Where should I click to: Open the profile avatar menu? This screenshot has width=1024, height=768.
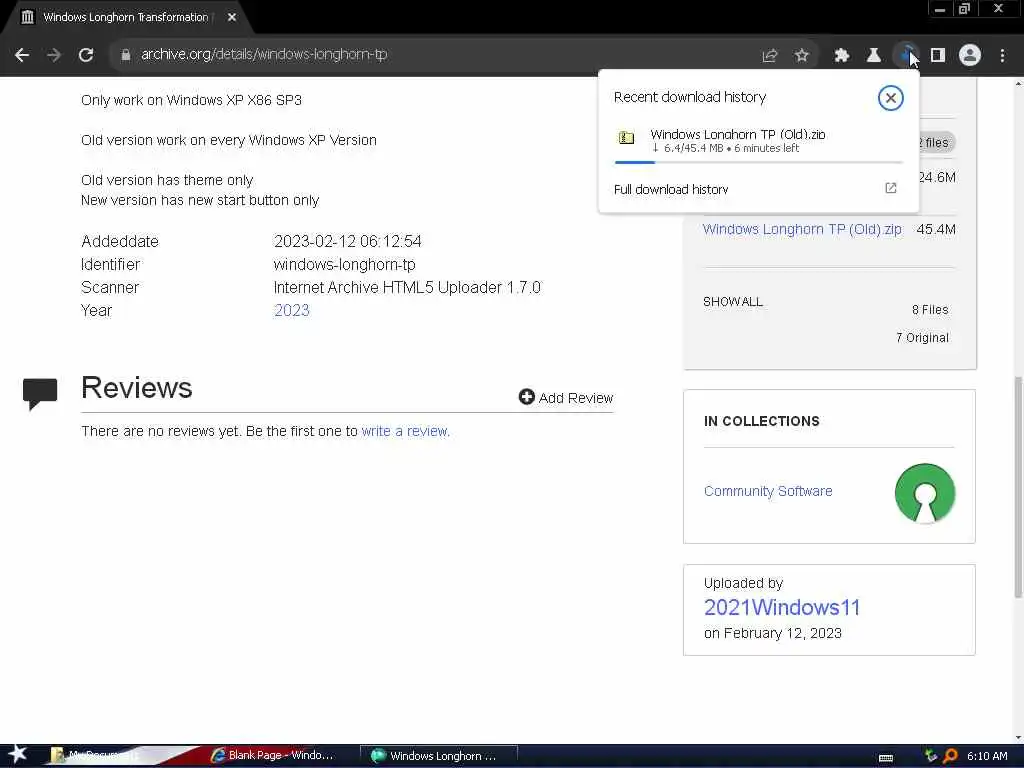[x=970, y=55]
